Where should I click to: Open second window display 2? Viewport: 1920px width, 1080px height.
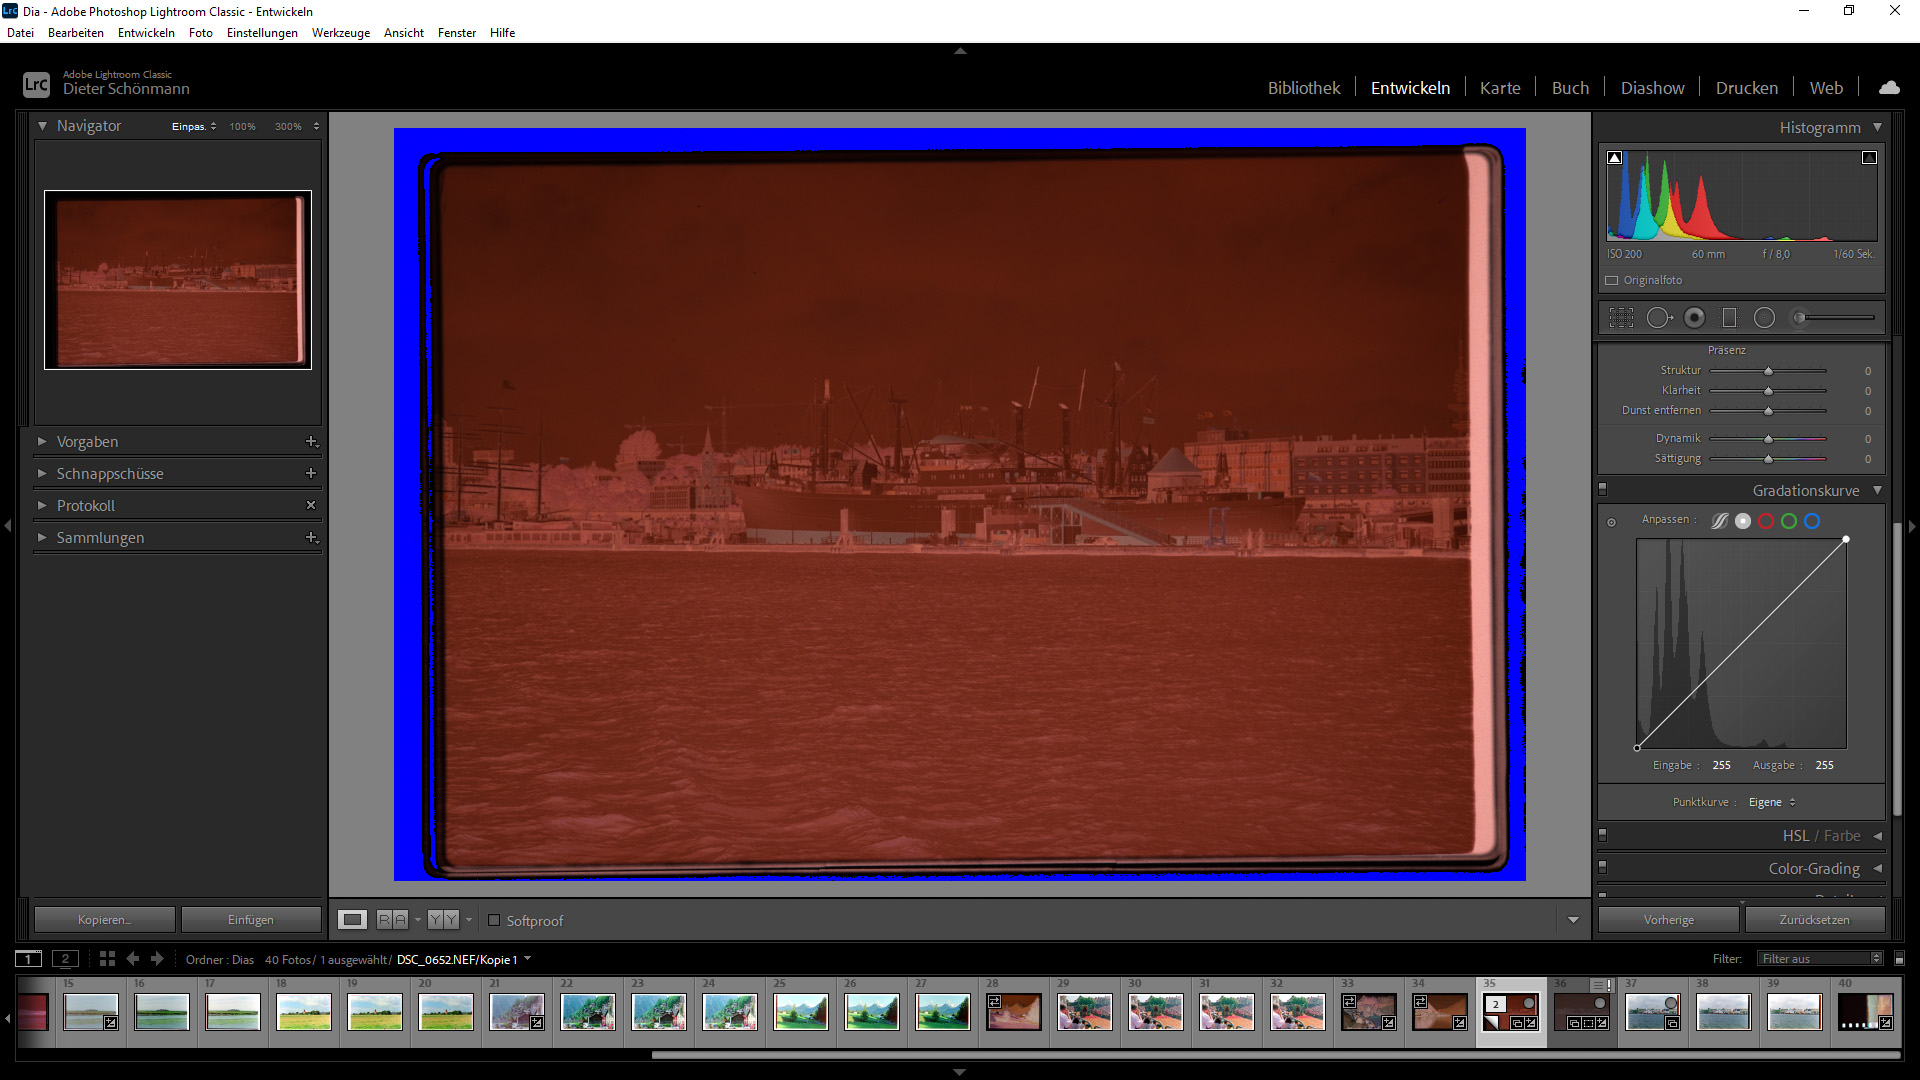tap(65, 958)
